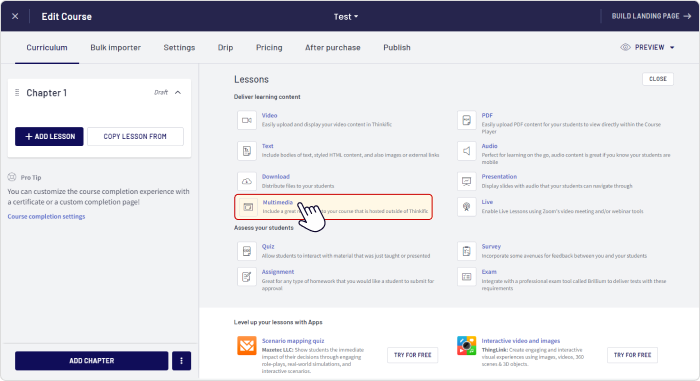700x381 pixels.
Task: Select the Multimedia lesson title
Action: pyautogui.click(x=278, y=202)
